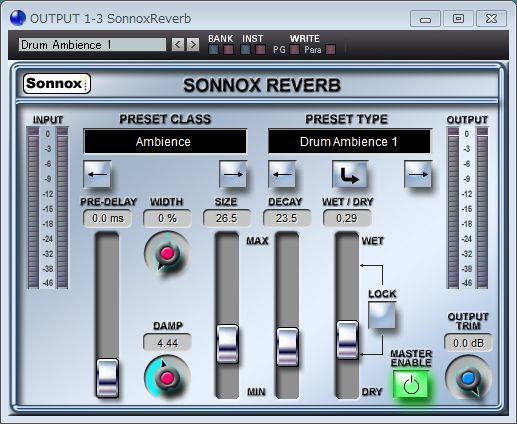Click the Size slider handle
517x424 pixels.
pos(227,344)
